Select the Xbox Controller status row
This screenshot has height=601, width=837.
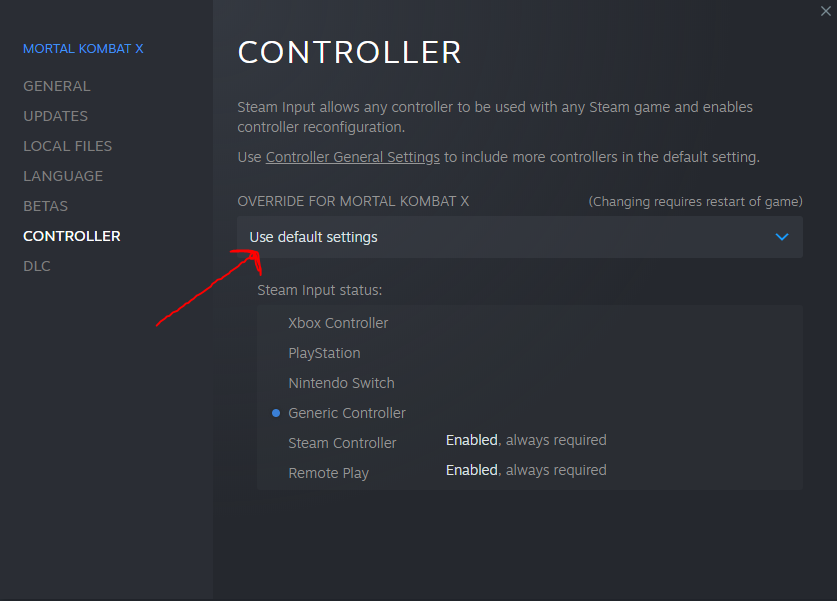(530, 323)
